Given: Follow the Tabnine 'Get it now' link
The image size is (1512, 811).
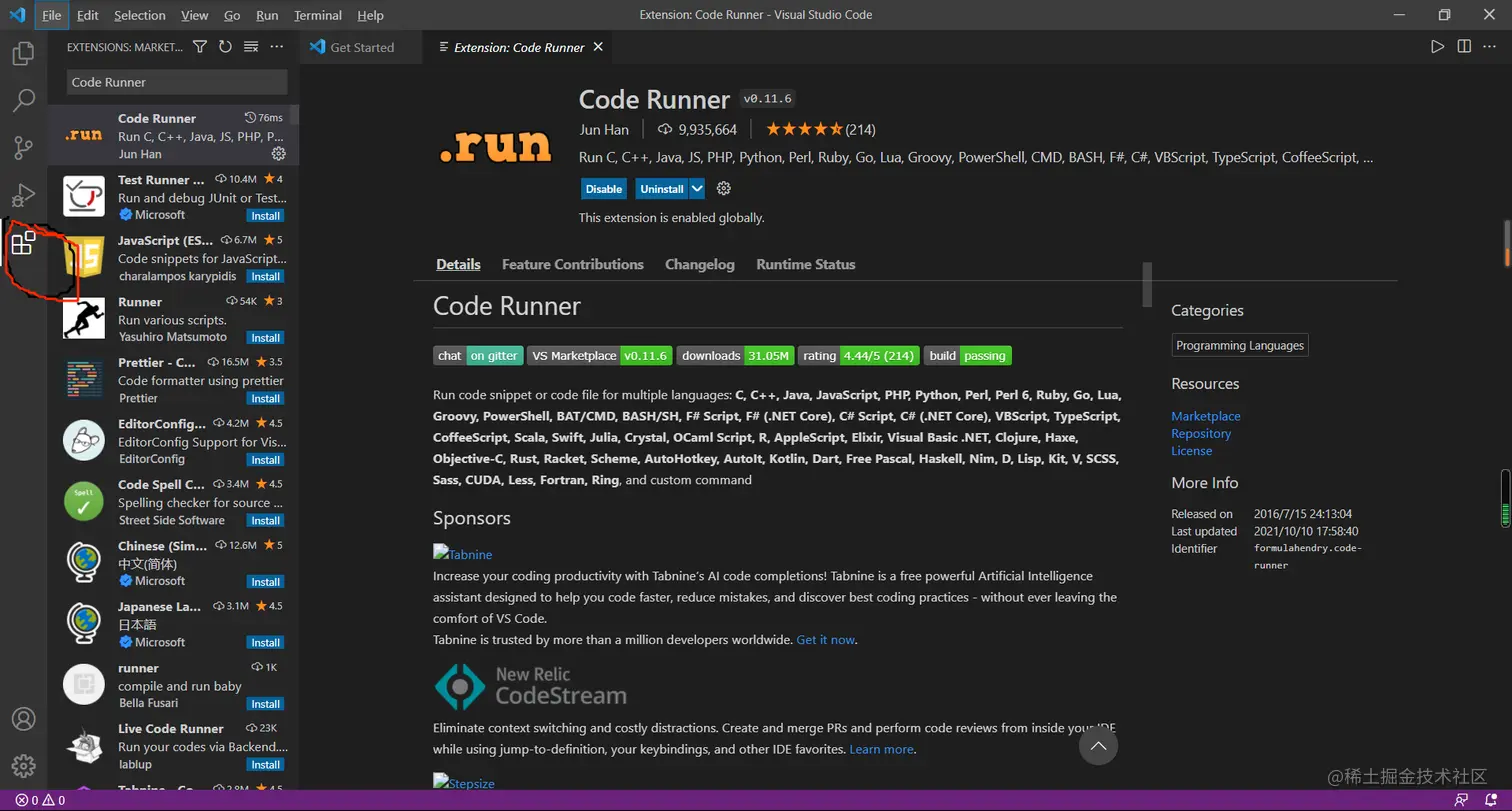Looking at the screenshot, I should (x=826, y=640).
